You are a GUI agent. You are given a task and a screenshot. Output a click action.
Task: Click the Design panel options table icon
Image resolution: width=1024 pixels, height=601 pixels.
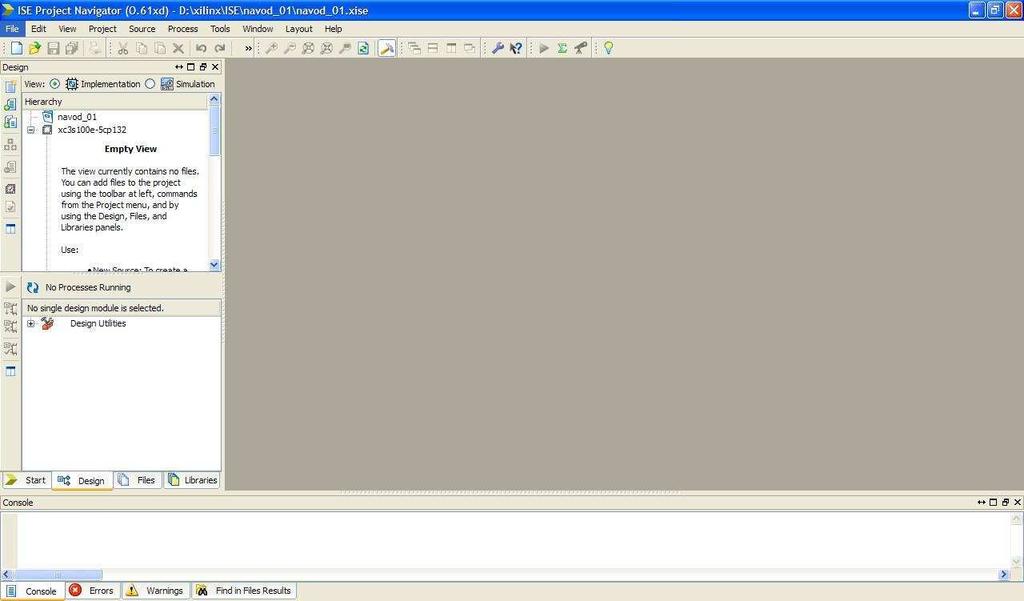click(10, 229)
